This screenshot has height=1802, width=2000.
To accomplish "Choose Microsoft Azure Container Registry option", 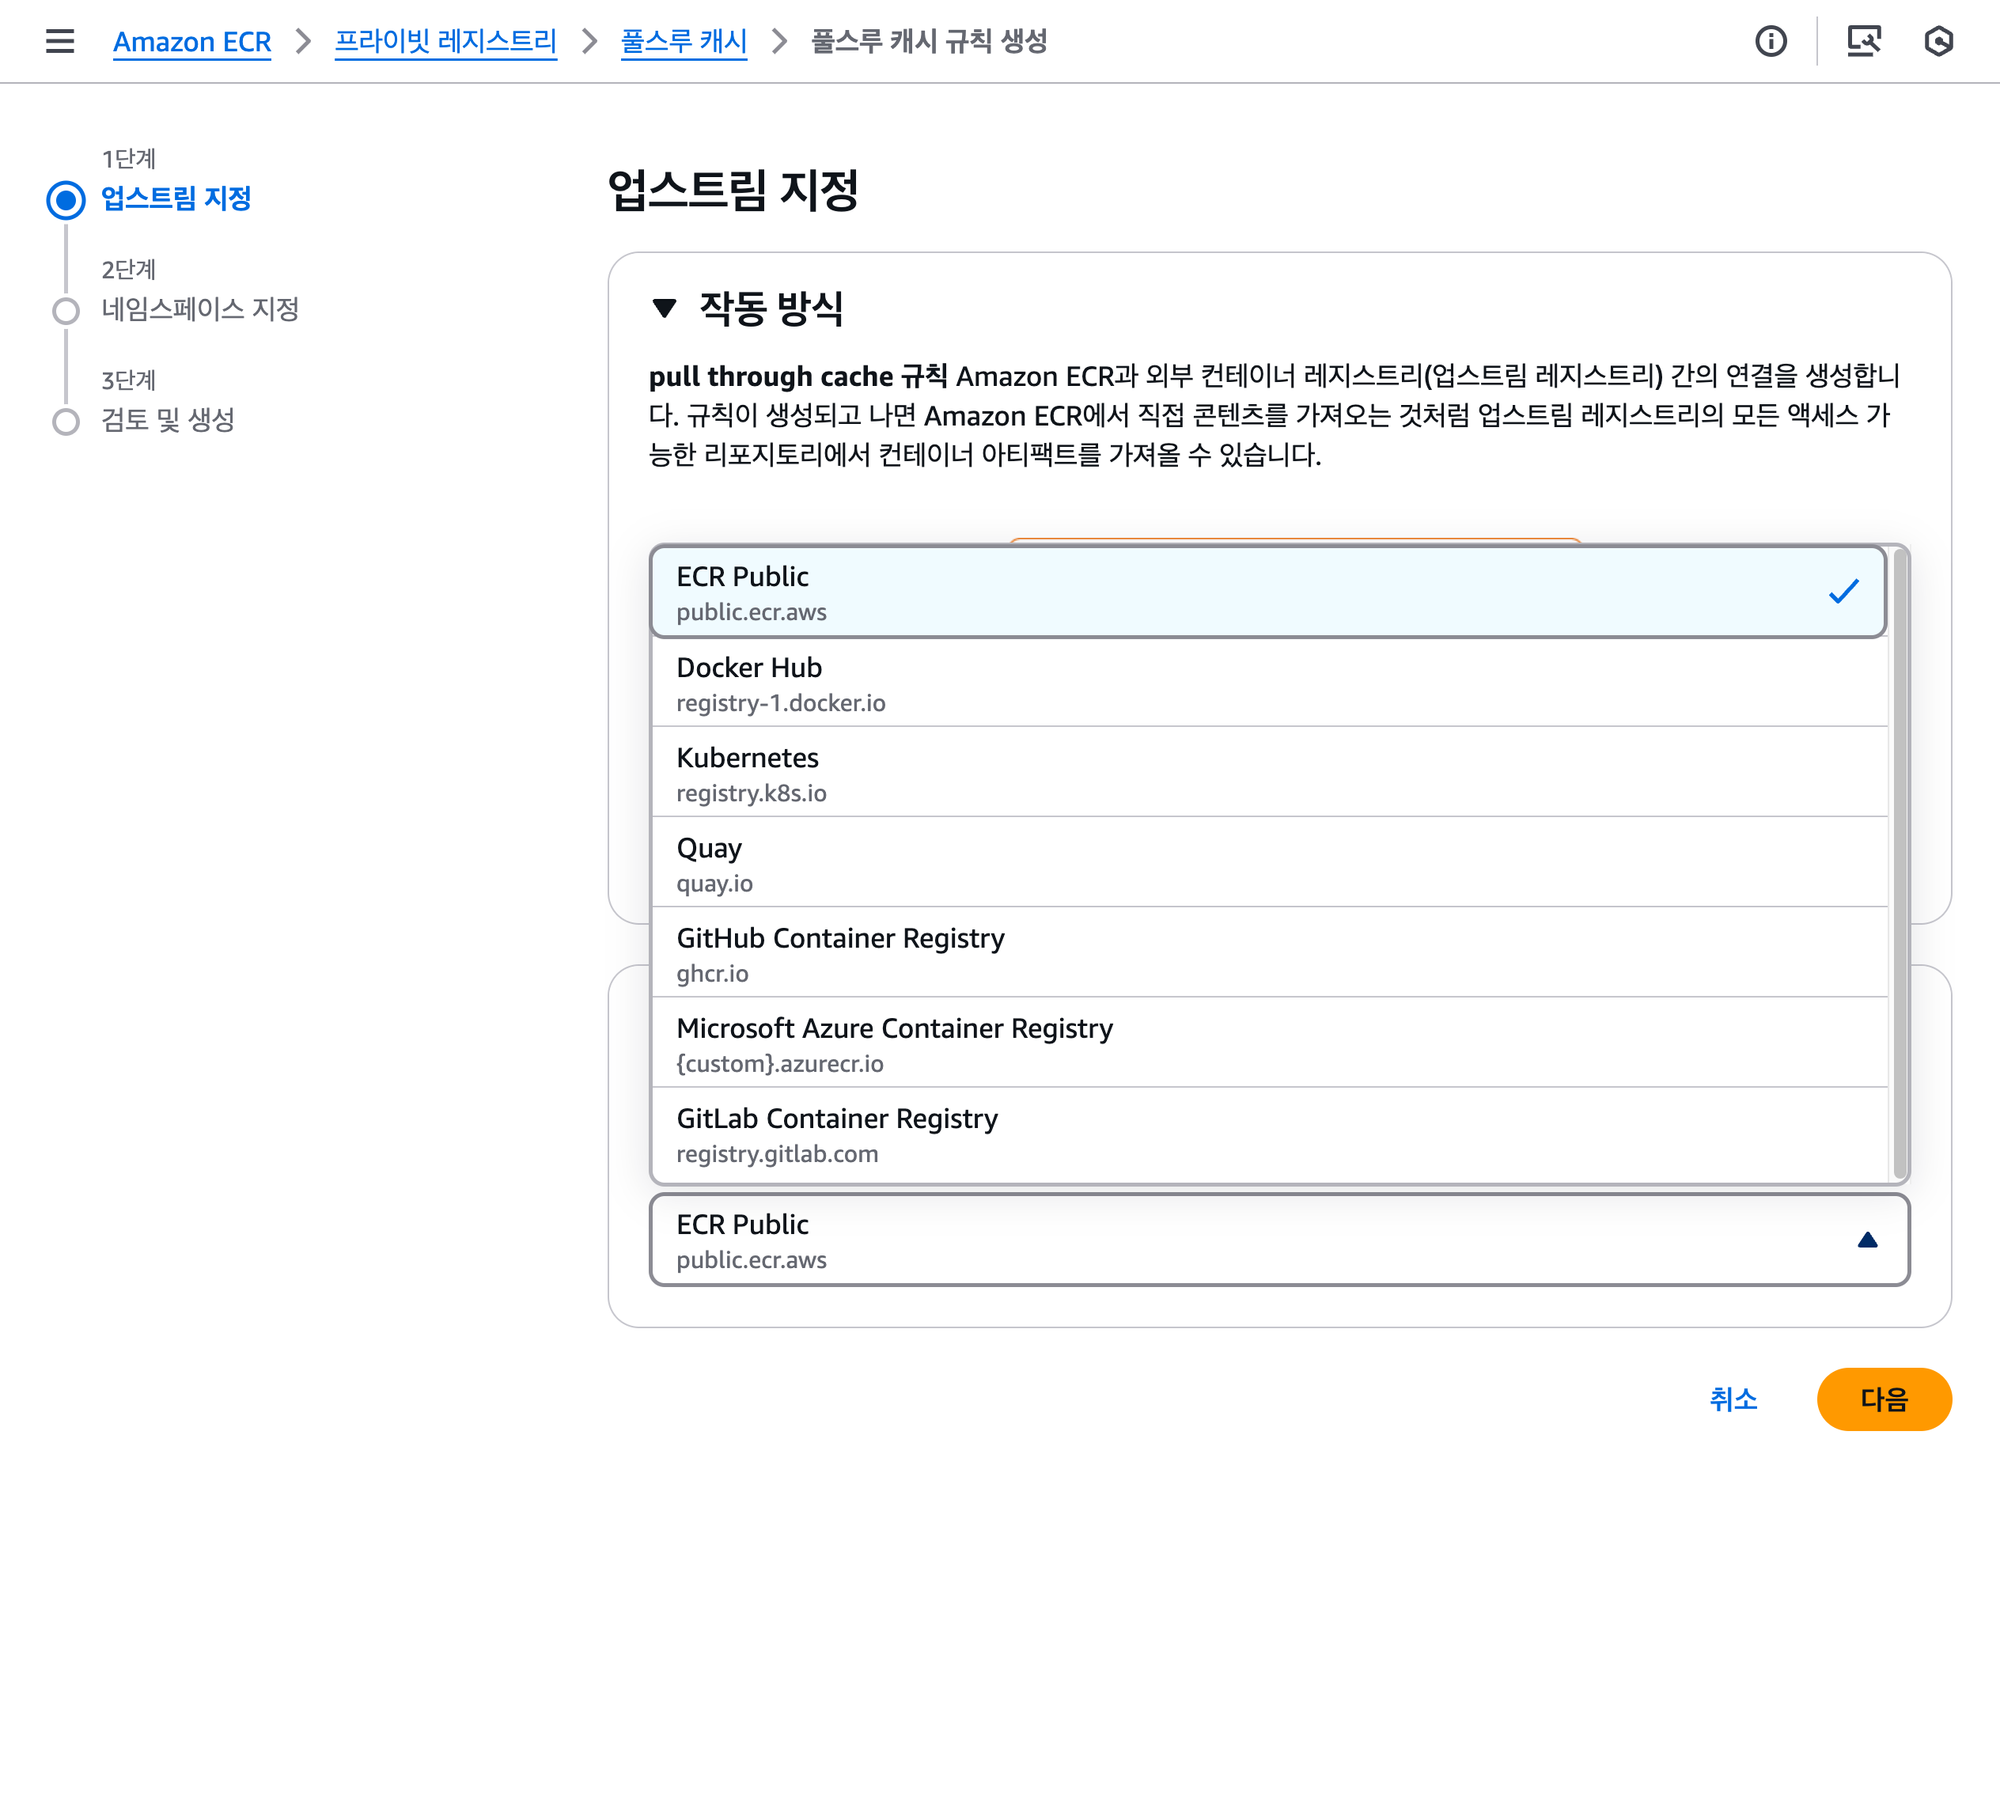I will coord(1269,1042).
